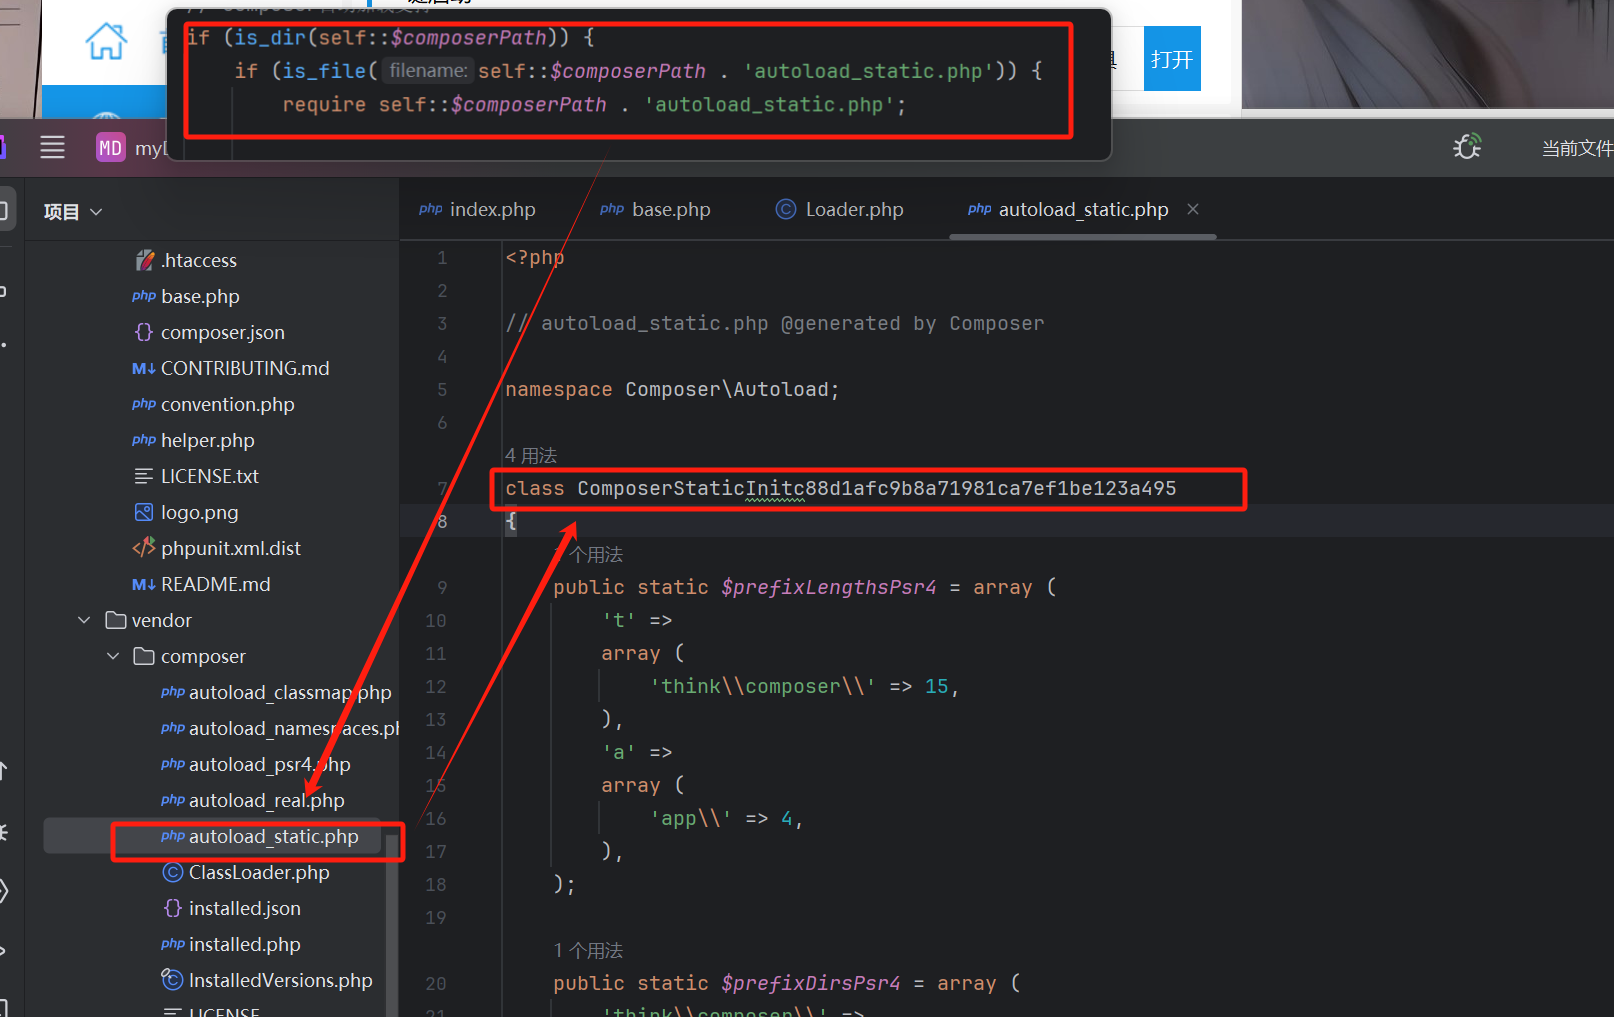1614x1017 pixels.
Task: Click line number 20 in the gutter
Action: 436,984
